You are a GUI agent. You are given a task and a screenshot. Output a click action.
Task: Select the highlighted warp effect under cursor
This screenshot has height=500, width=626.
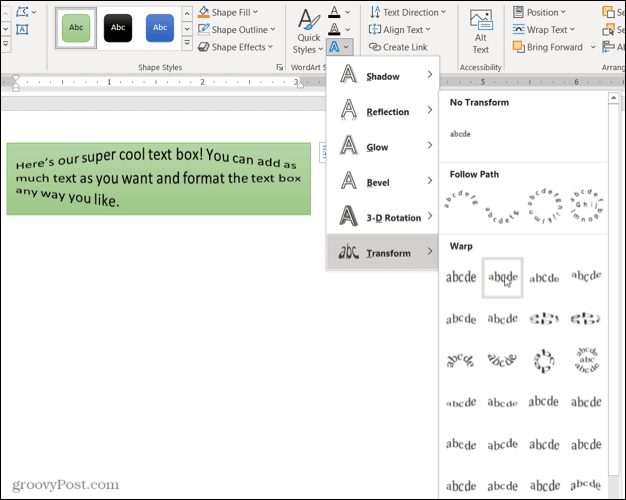pos(503,278)
